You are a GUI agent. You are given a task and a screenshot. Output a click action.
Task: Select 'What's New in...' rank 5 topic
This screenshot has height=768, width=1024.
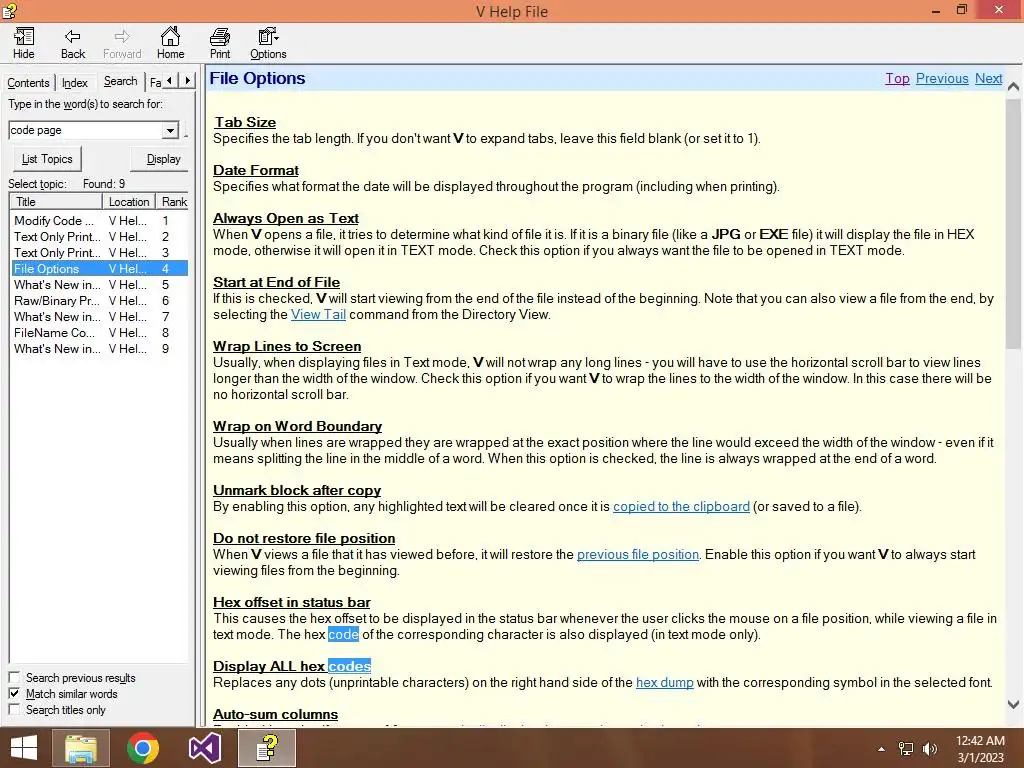99,285
